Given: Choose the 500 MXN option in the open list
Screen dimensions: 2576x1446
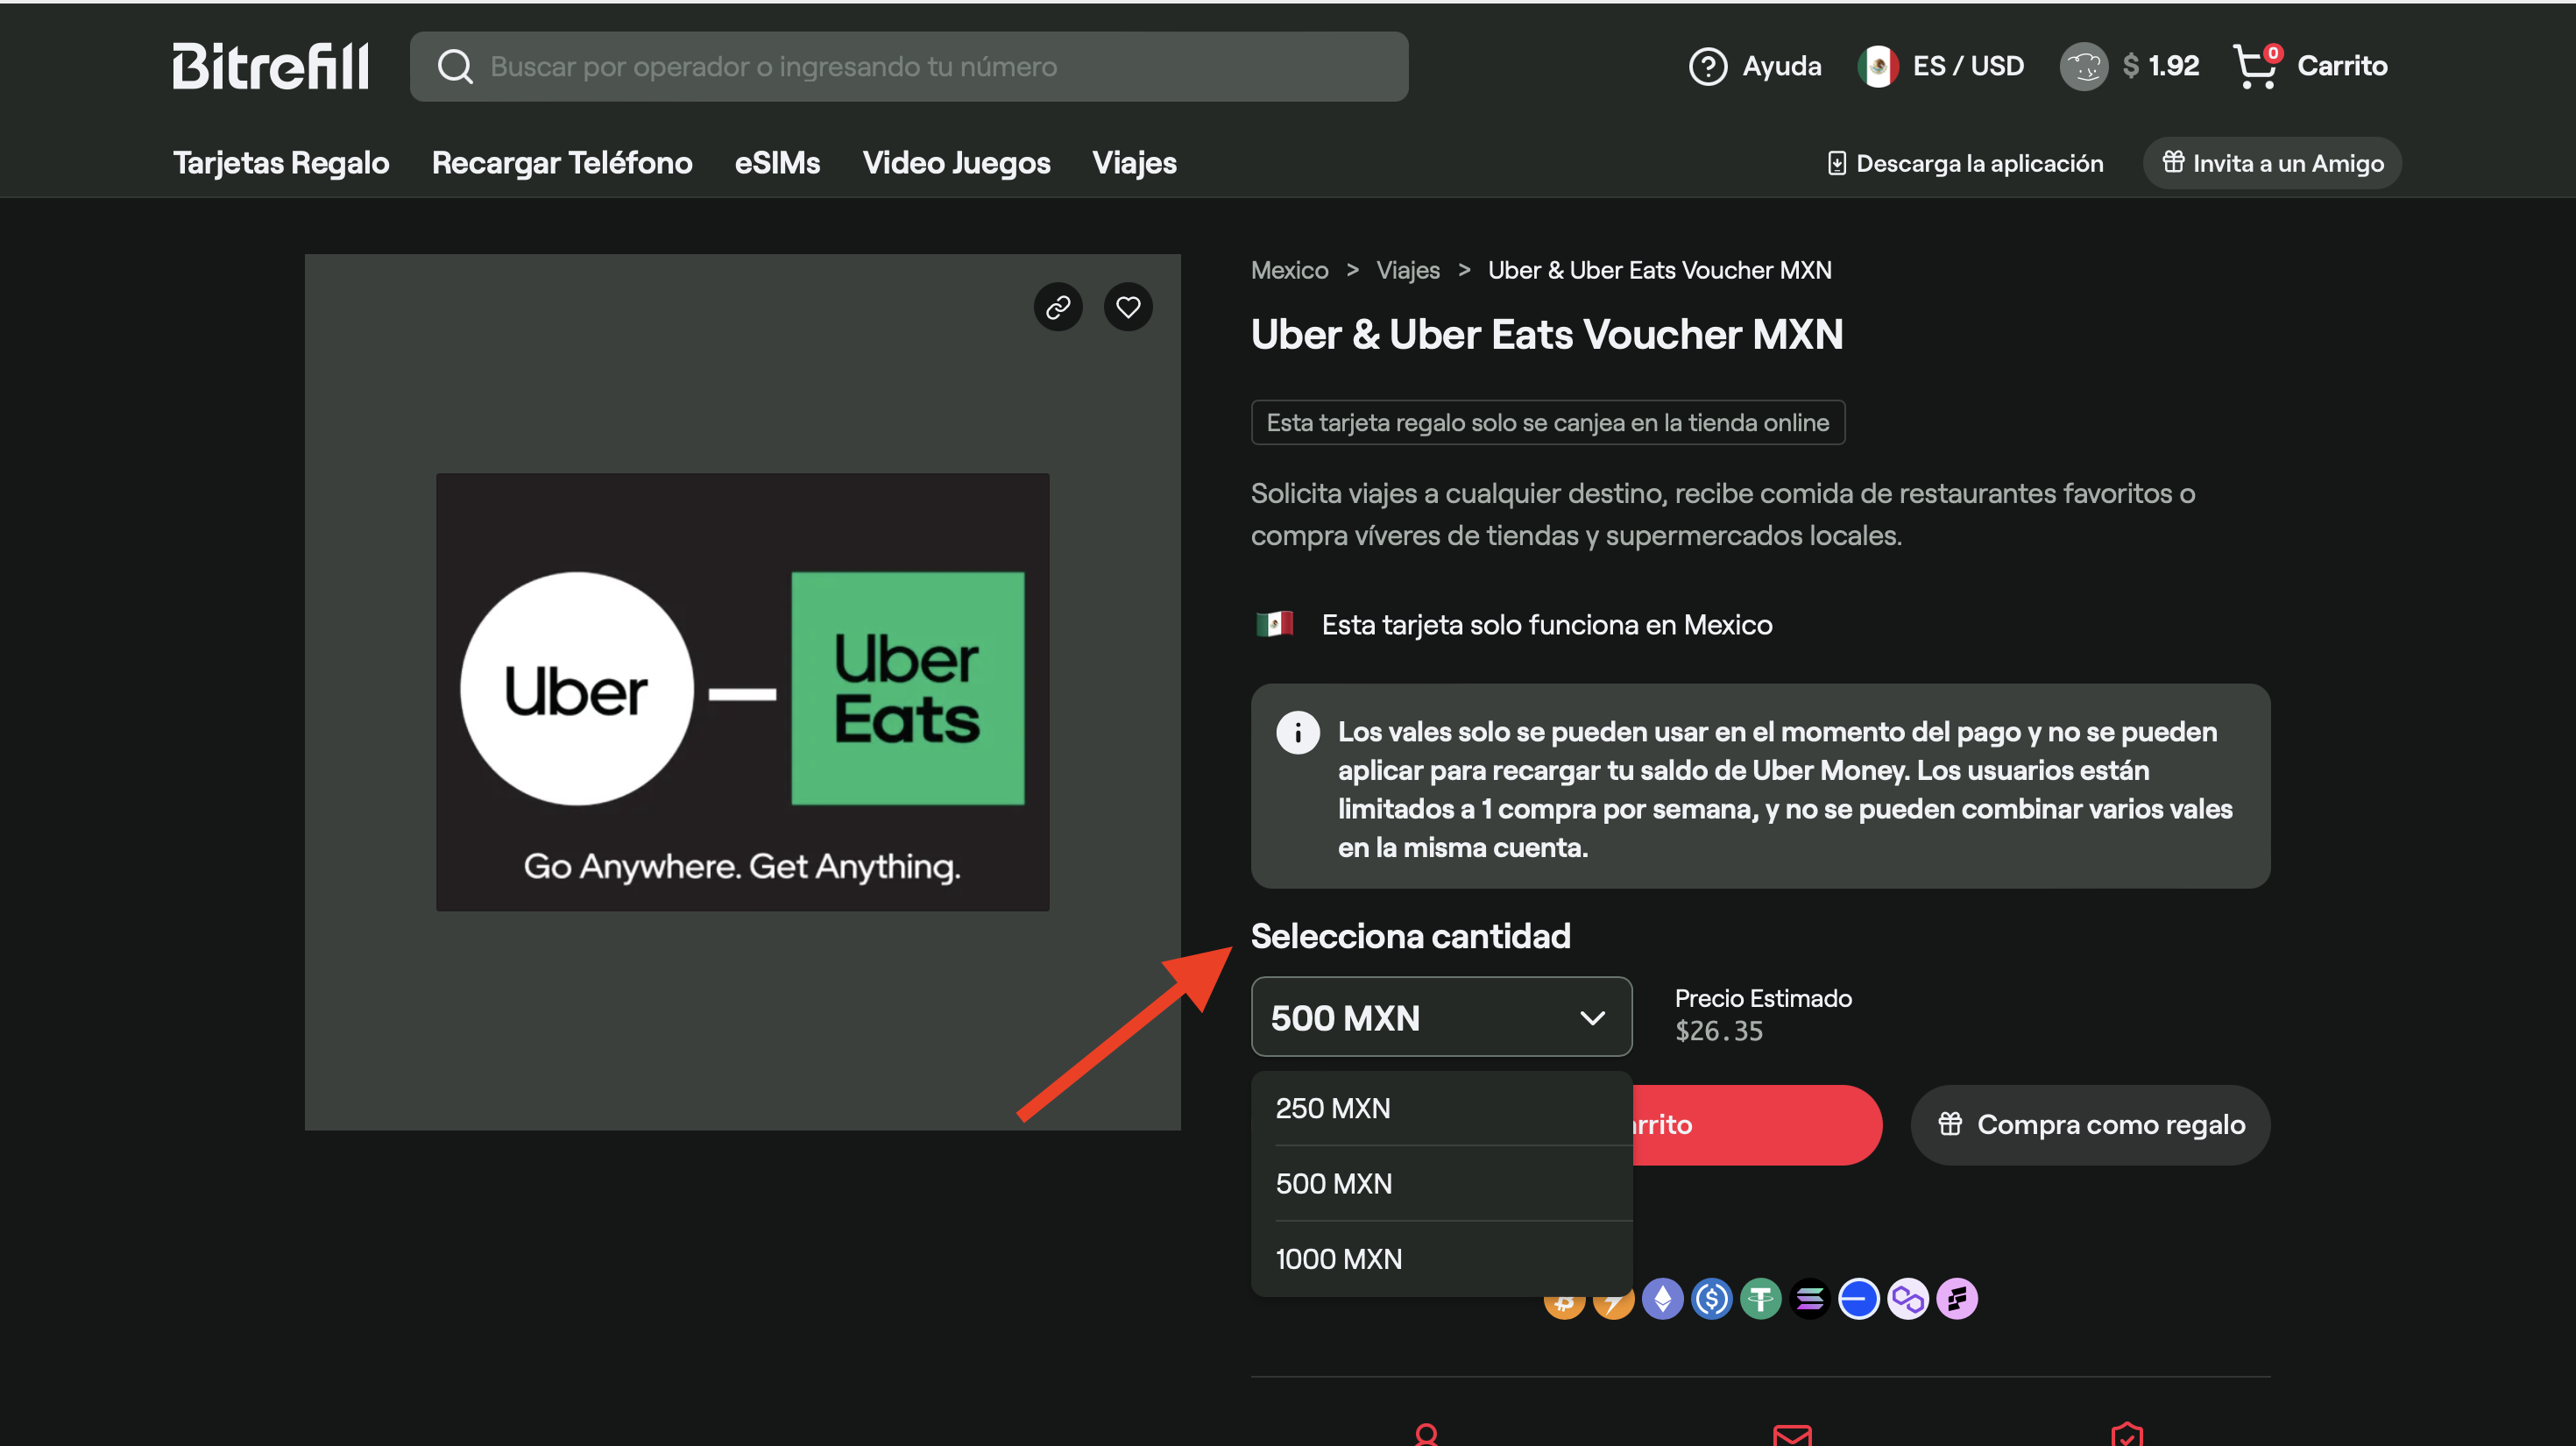Looking at the screenshot, I should click(x=1441, y=1183).
